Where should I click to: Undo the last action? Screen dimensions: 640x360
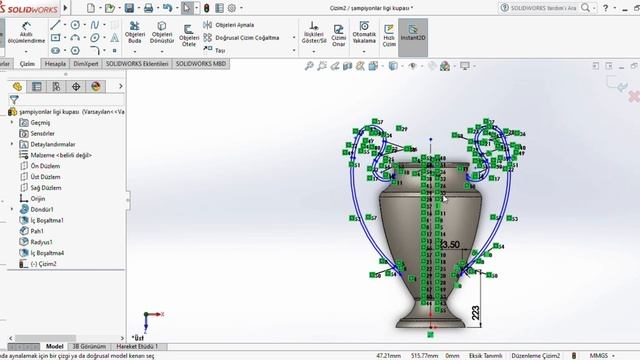tap(167, 8)
